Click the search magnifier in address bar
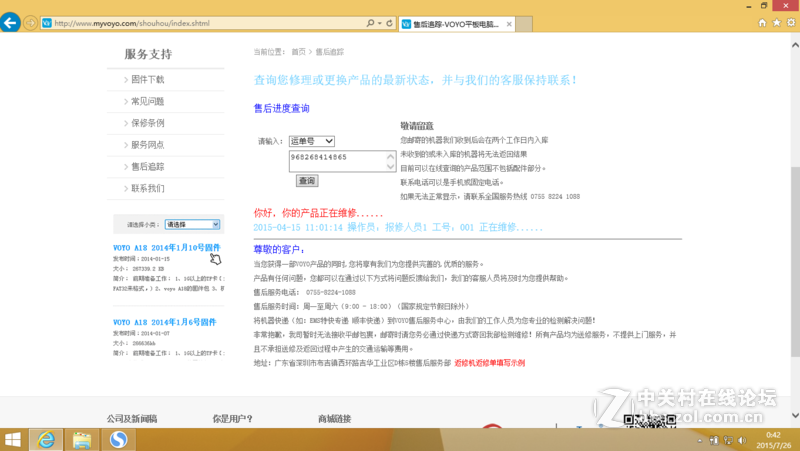The width and height of the screenshot is (800, 451). click(x=370, y=23)
